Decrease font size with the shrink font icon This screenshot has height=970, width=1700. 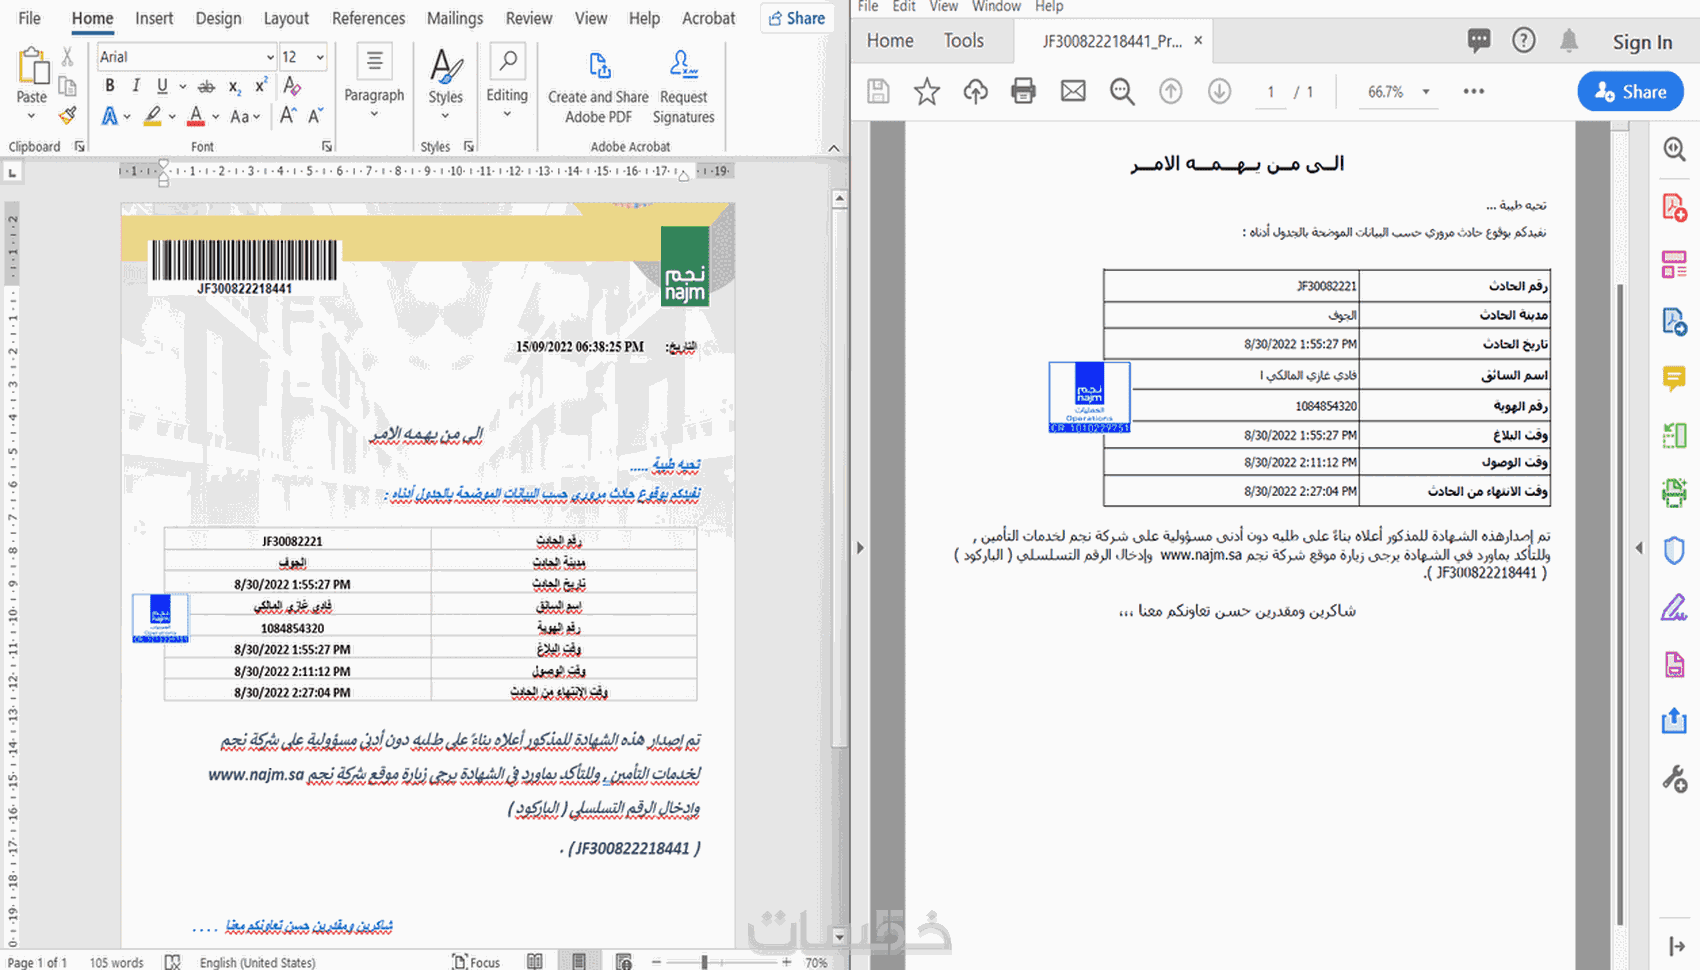pos(315,116)
